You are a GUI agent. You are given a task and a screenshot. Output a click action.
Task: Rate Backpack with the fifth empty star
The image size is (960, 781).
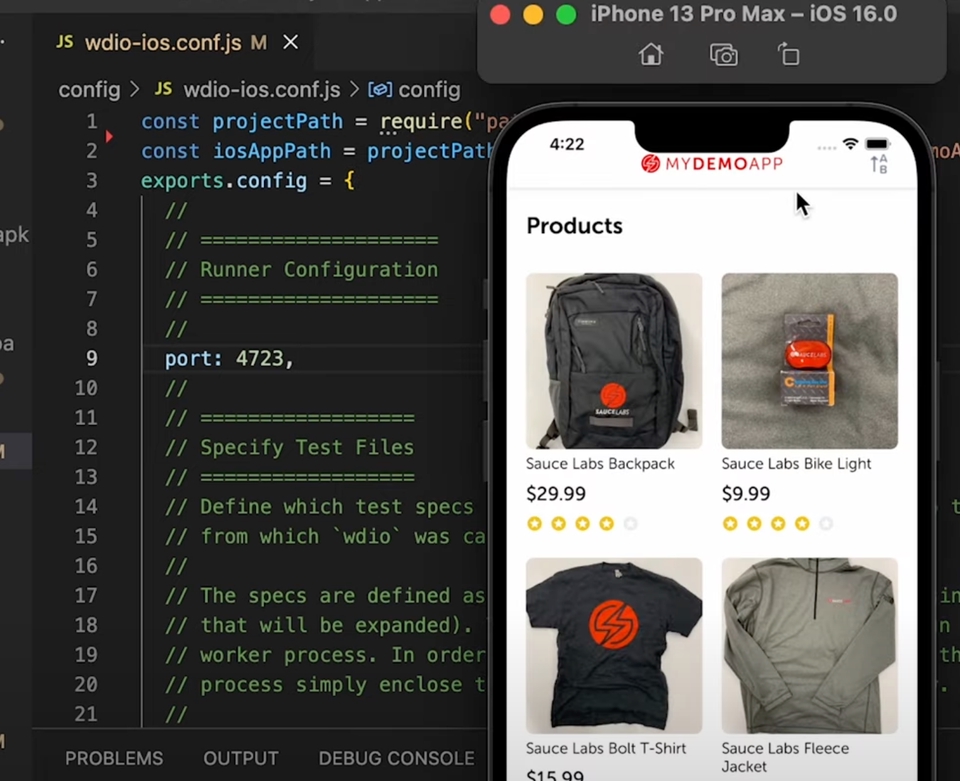[631, 523]
